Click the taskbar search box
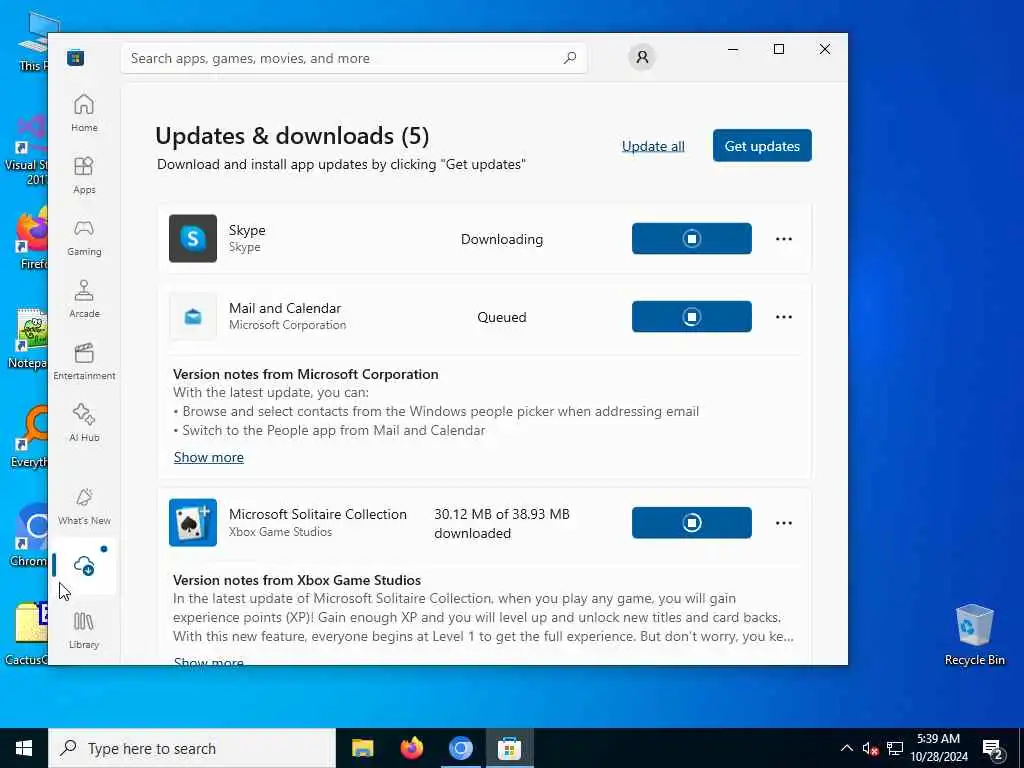The width and height of the screenshot is (1024, 768). (192, 748)
